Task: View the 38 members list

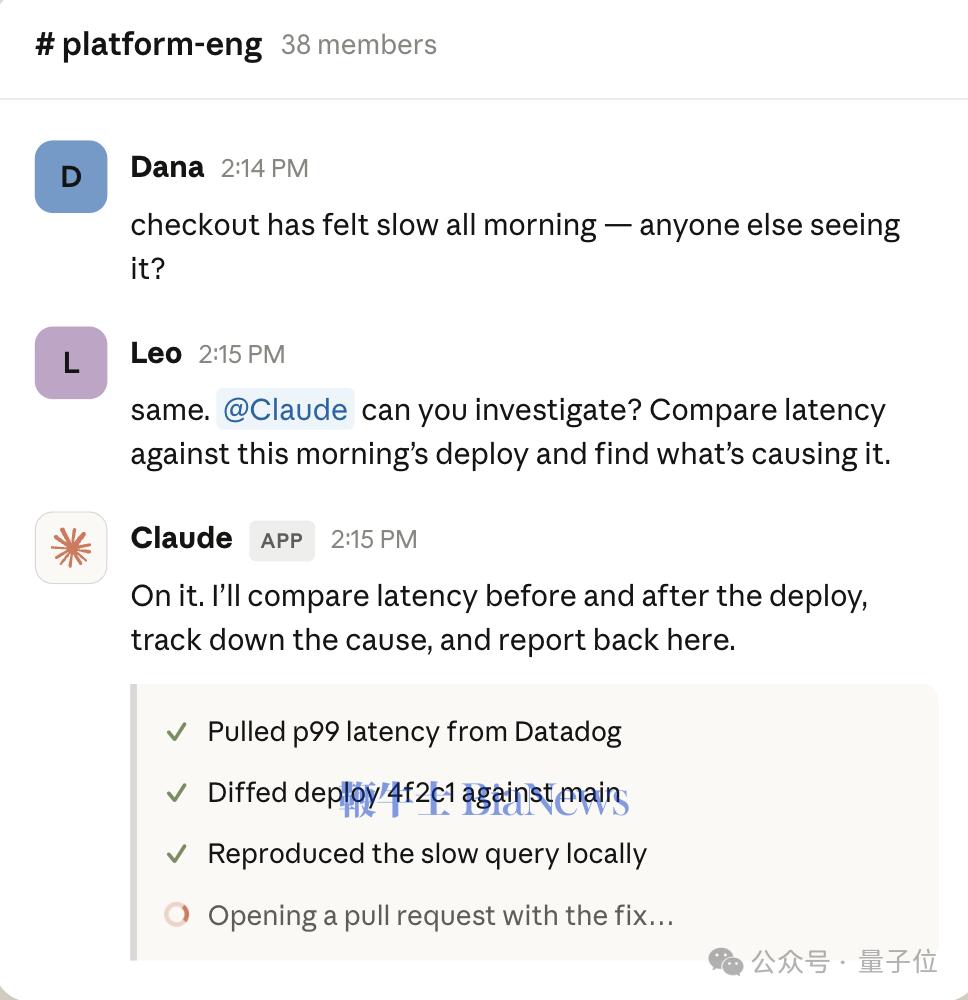Action: pos(359,45)
